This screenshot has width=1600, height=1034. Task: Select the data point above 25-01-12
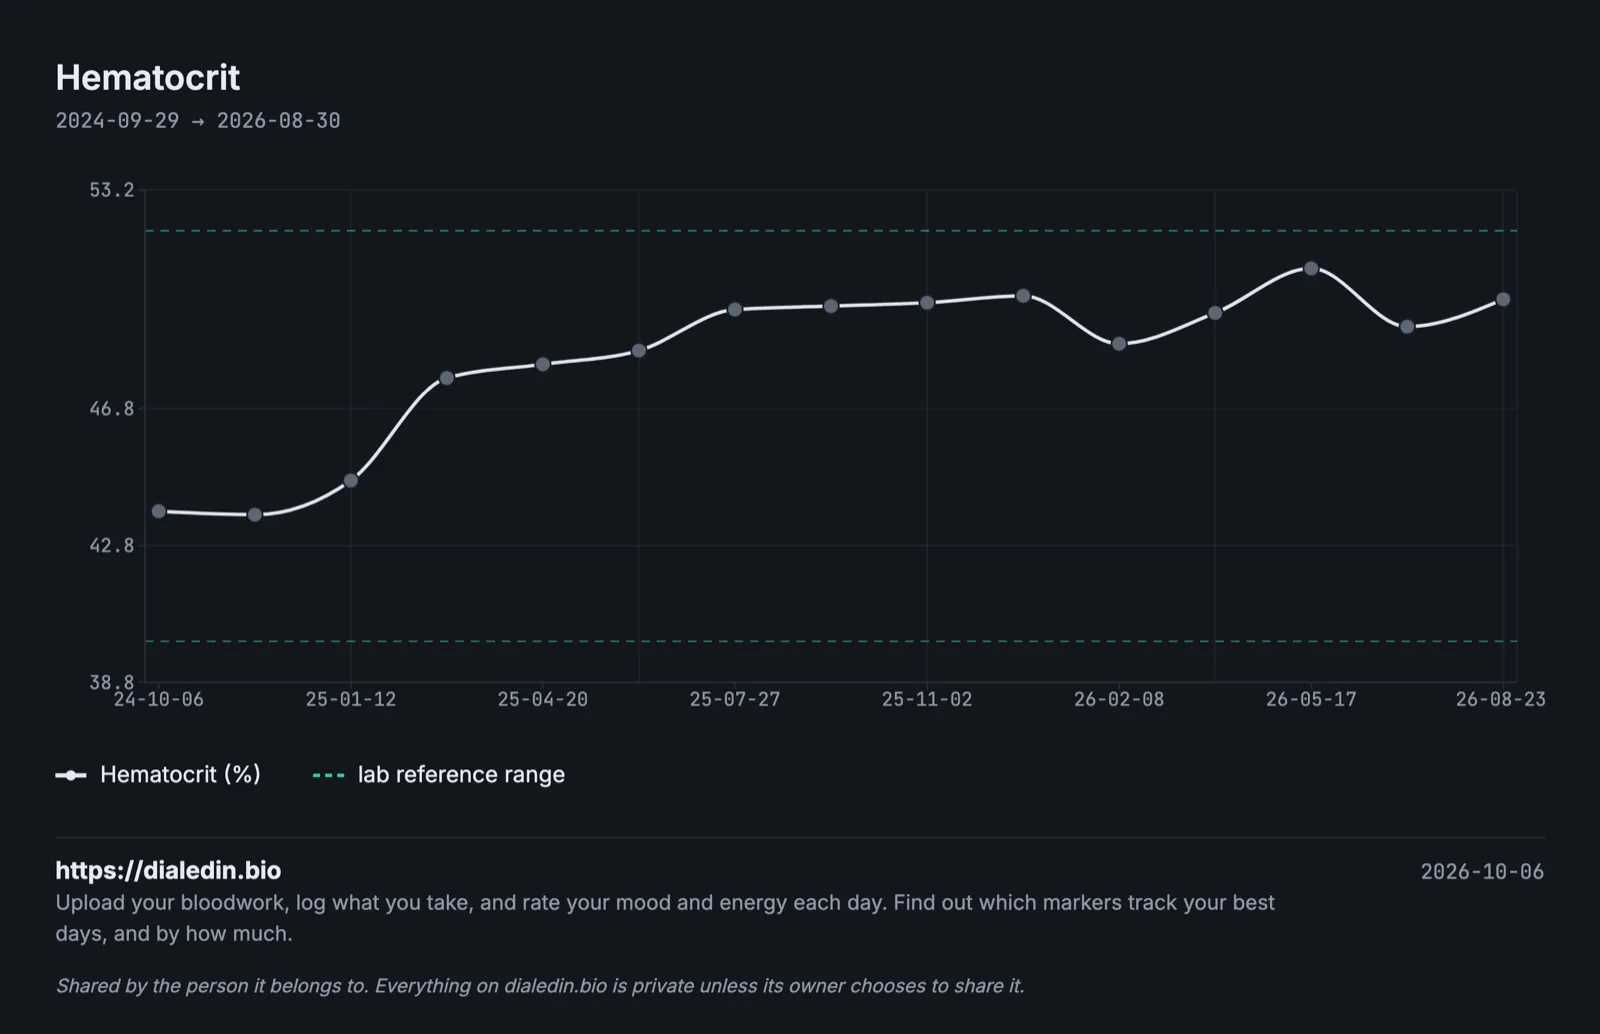351,481
